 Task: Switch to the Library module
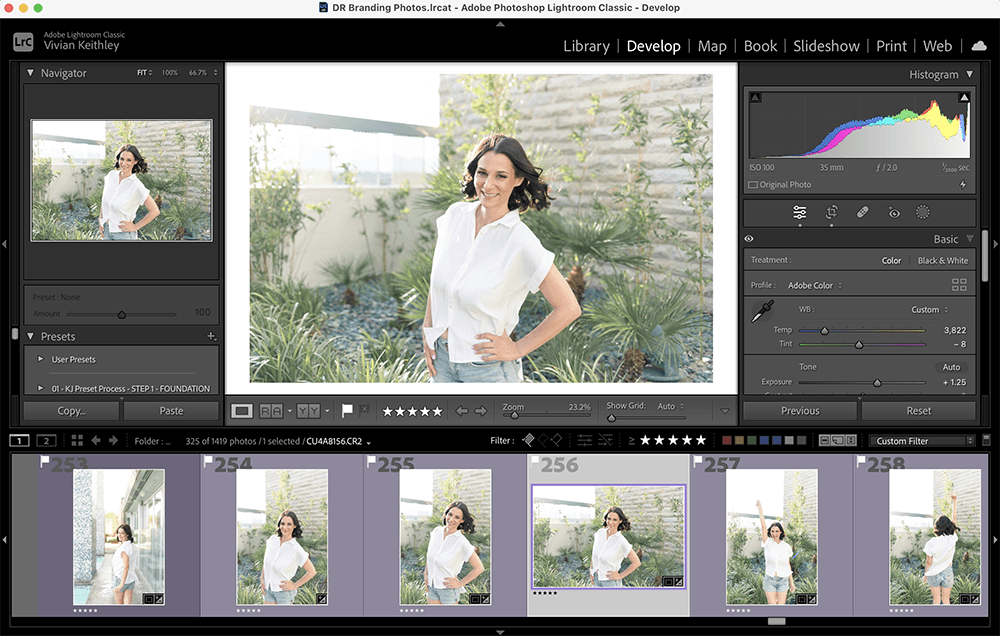click(586, 46)
